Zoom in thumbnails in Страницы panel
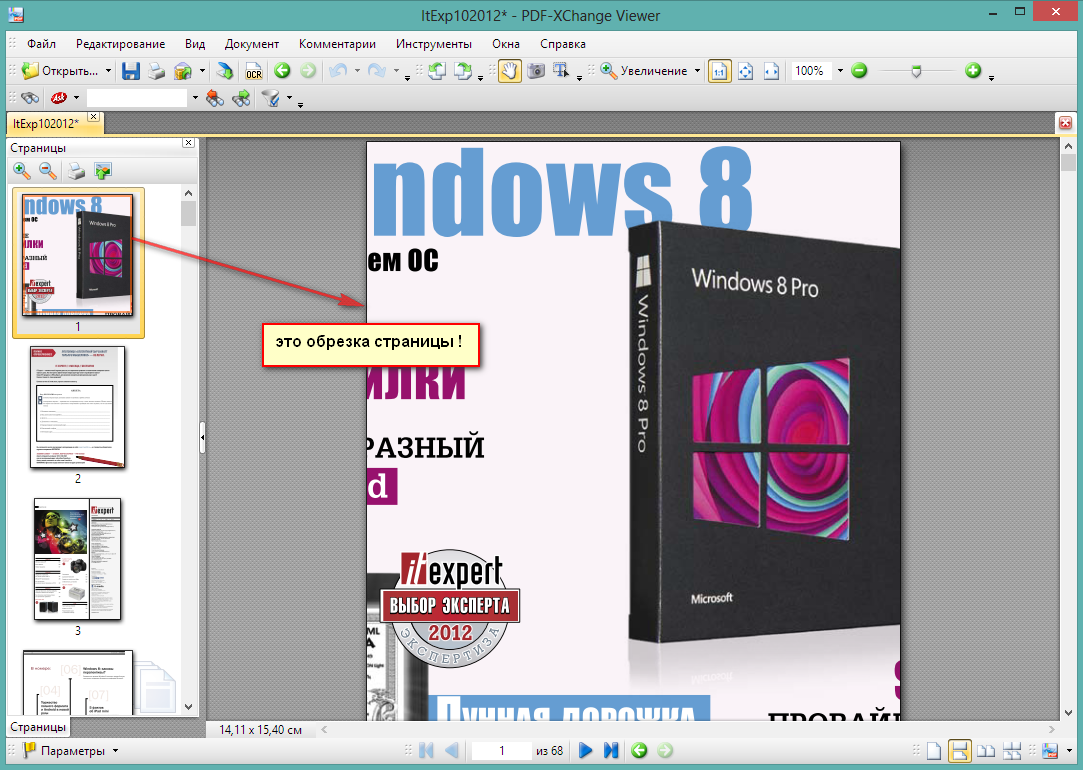This screenshot has width=1083, height=770. [x=22, y=171]
